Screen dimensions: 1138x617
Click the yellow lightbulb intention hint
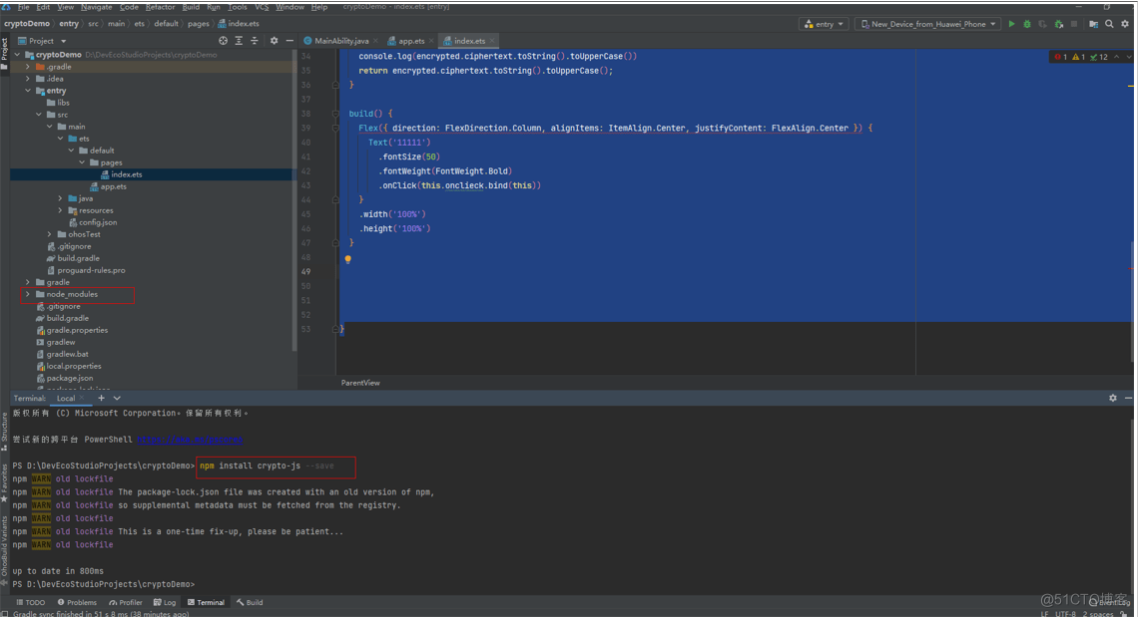pyautogui.click(x=348, y=259)
